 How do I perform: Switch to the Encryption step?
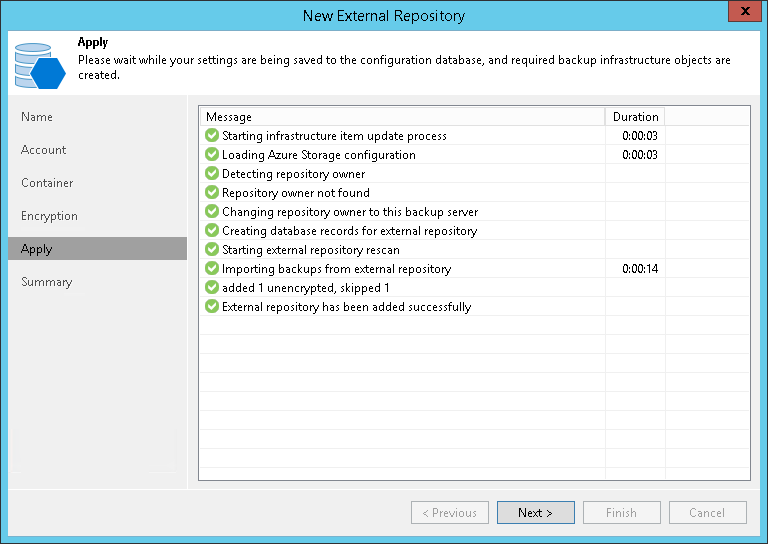click(x=49, y=216)
